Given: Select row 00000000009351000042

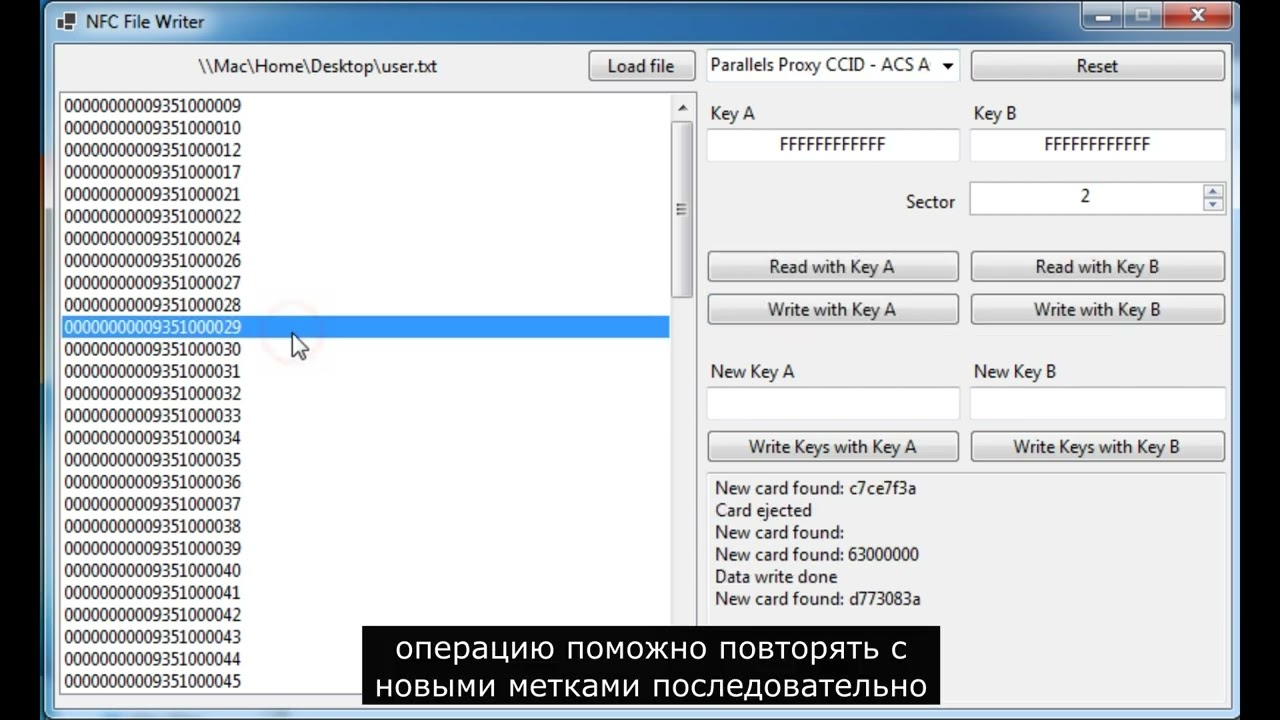Looking at the screenshot, I should [x=365, y=615].
